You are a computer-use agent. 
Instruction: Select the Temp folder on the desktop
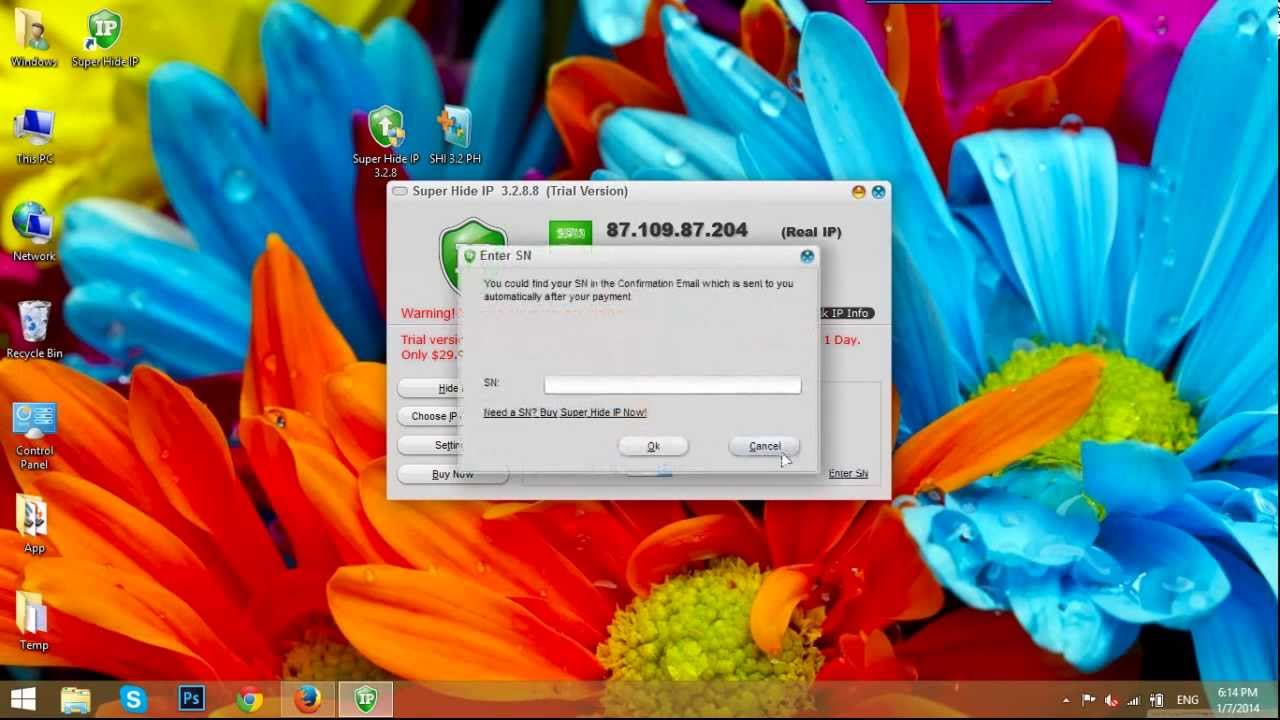pos(34,622)
